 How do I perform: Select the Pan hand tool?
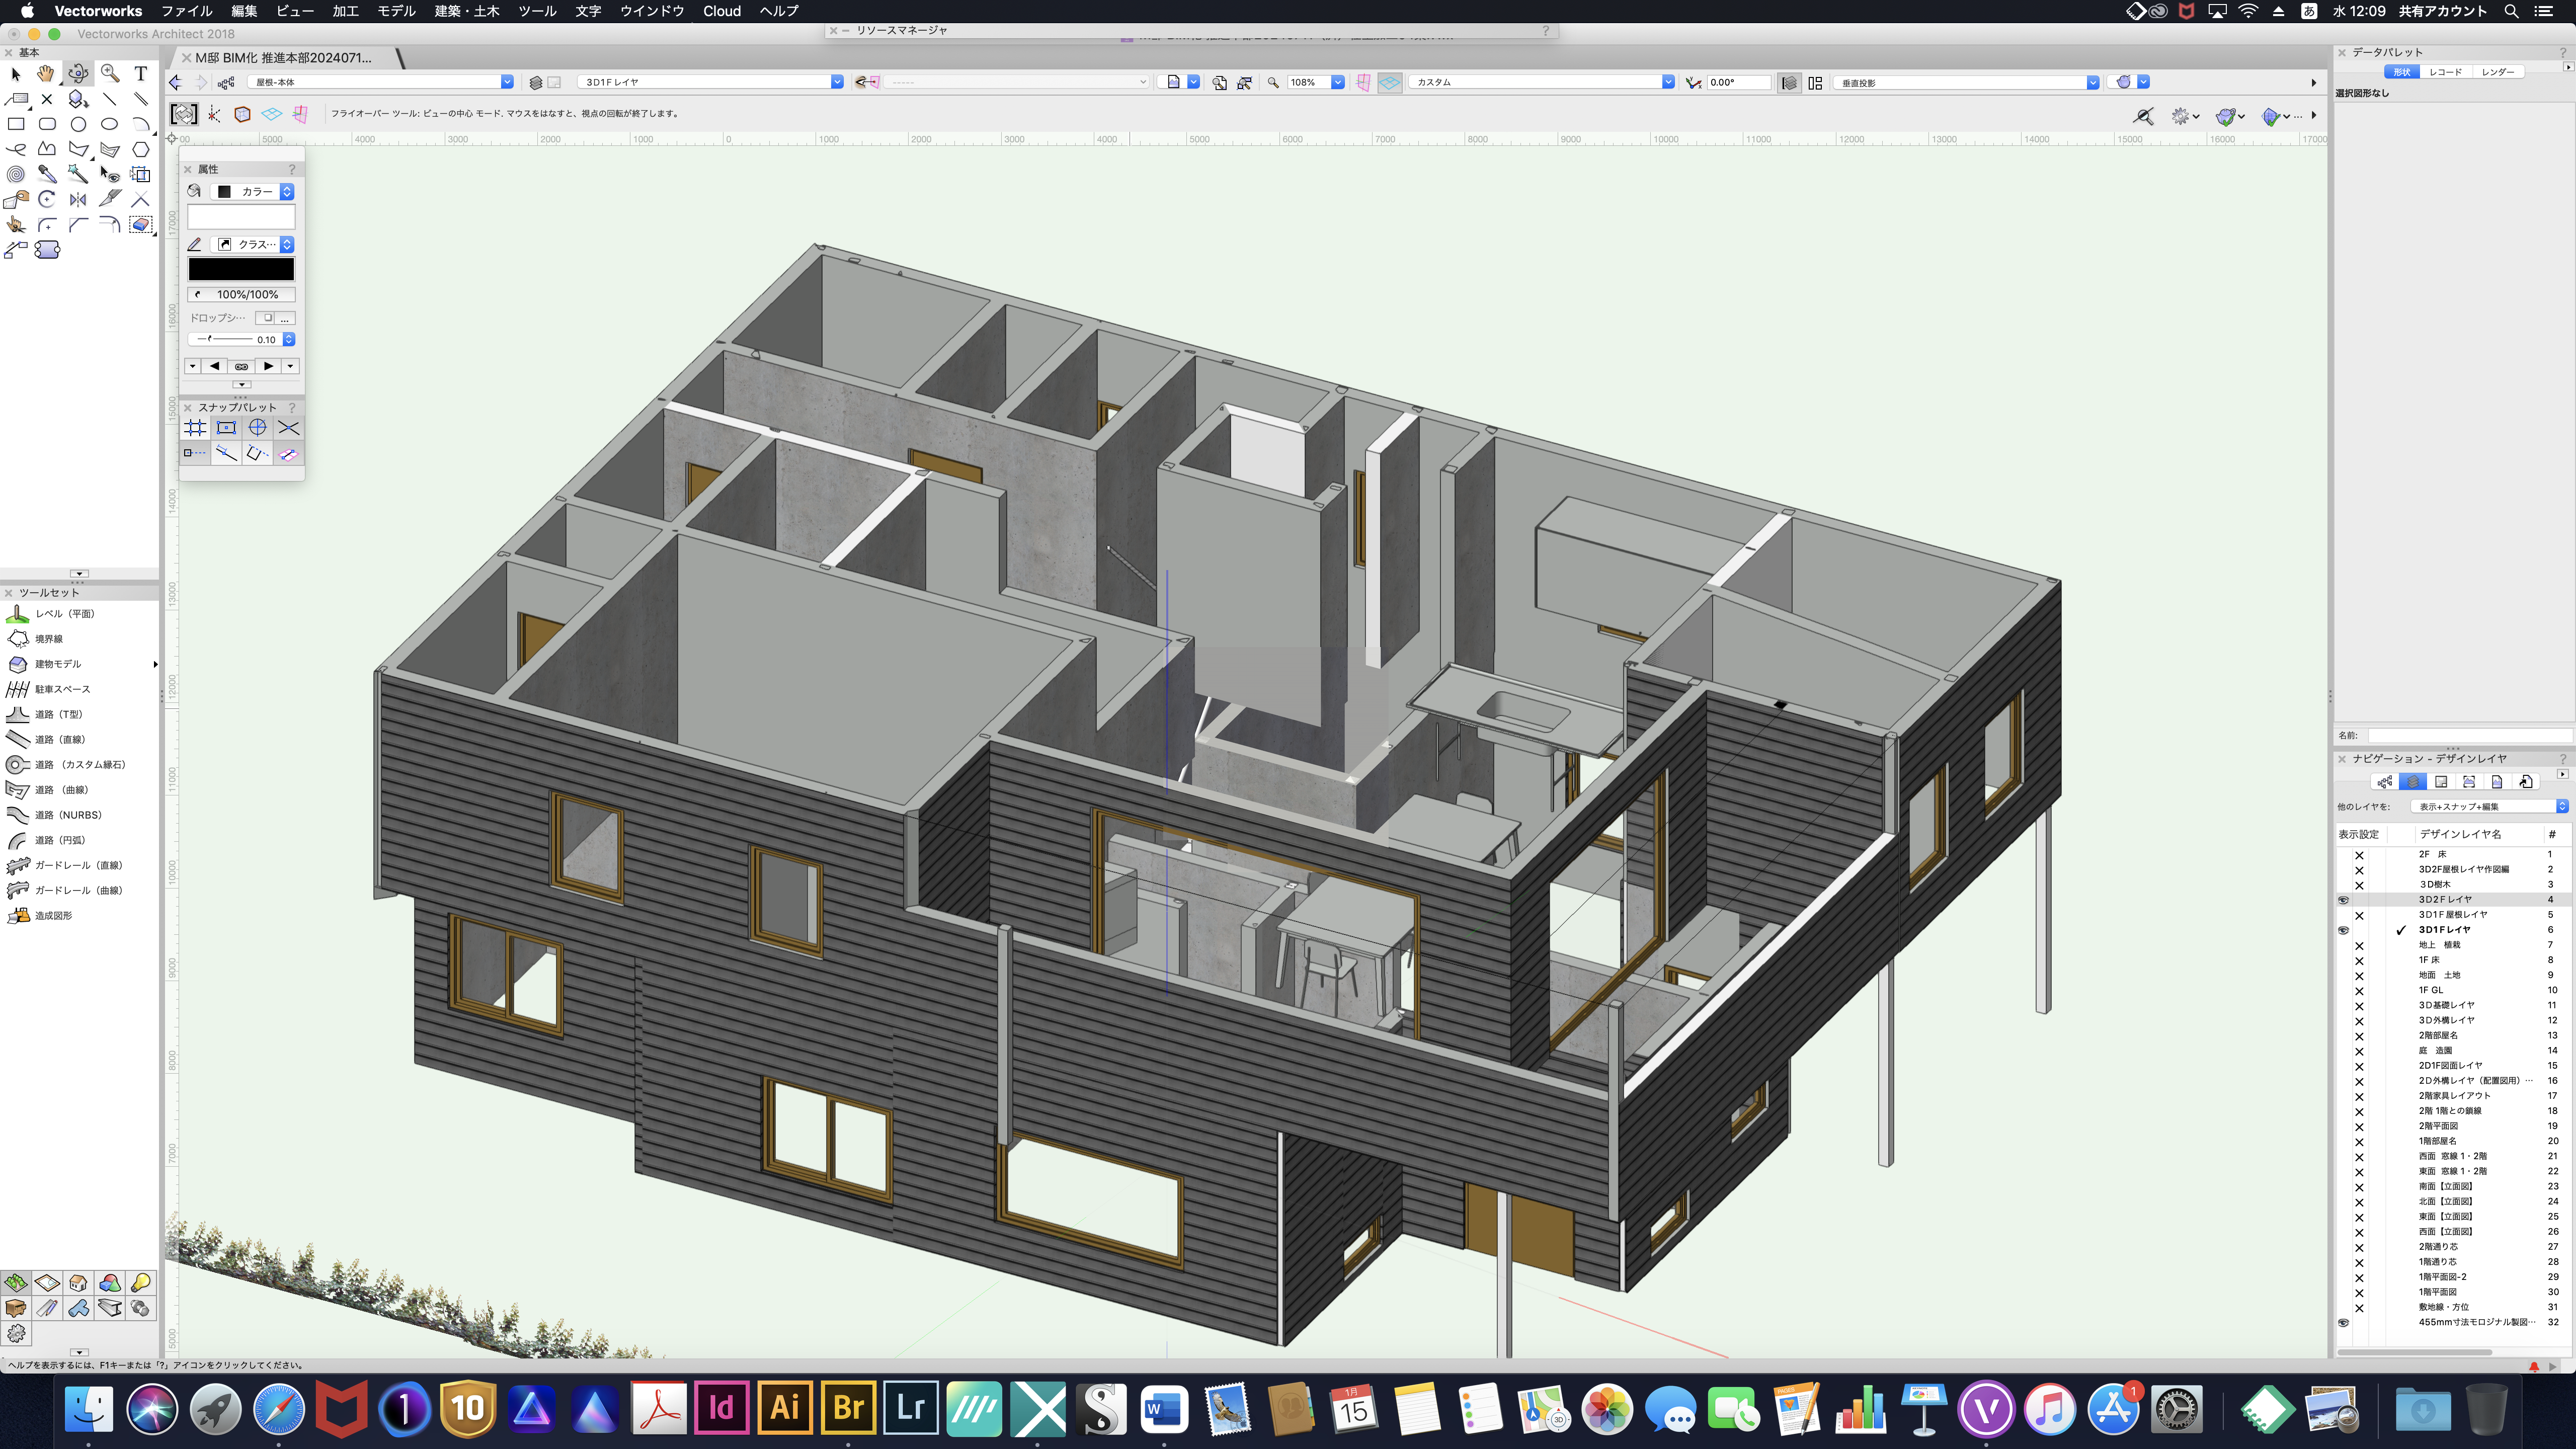coord(46,73)
